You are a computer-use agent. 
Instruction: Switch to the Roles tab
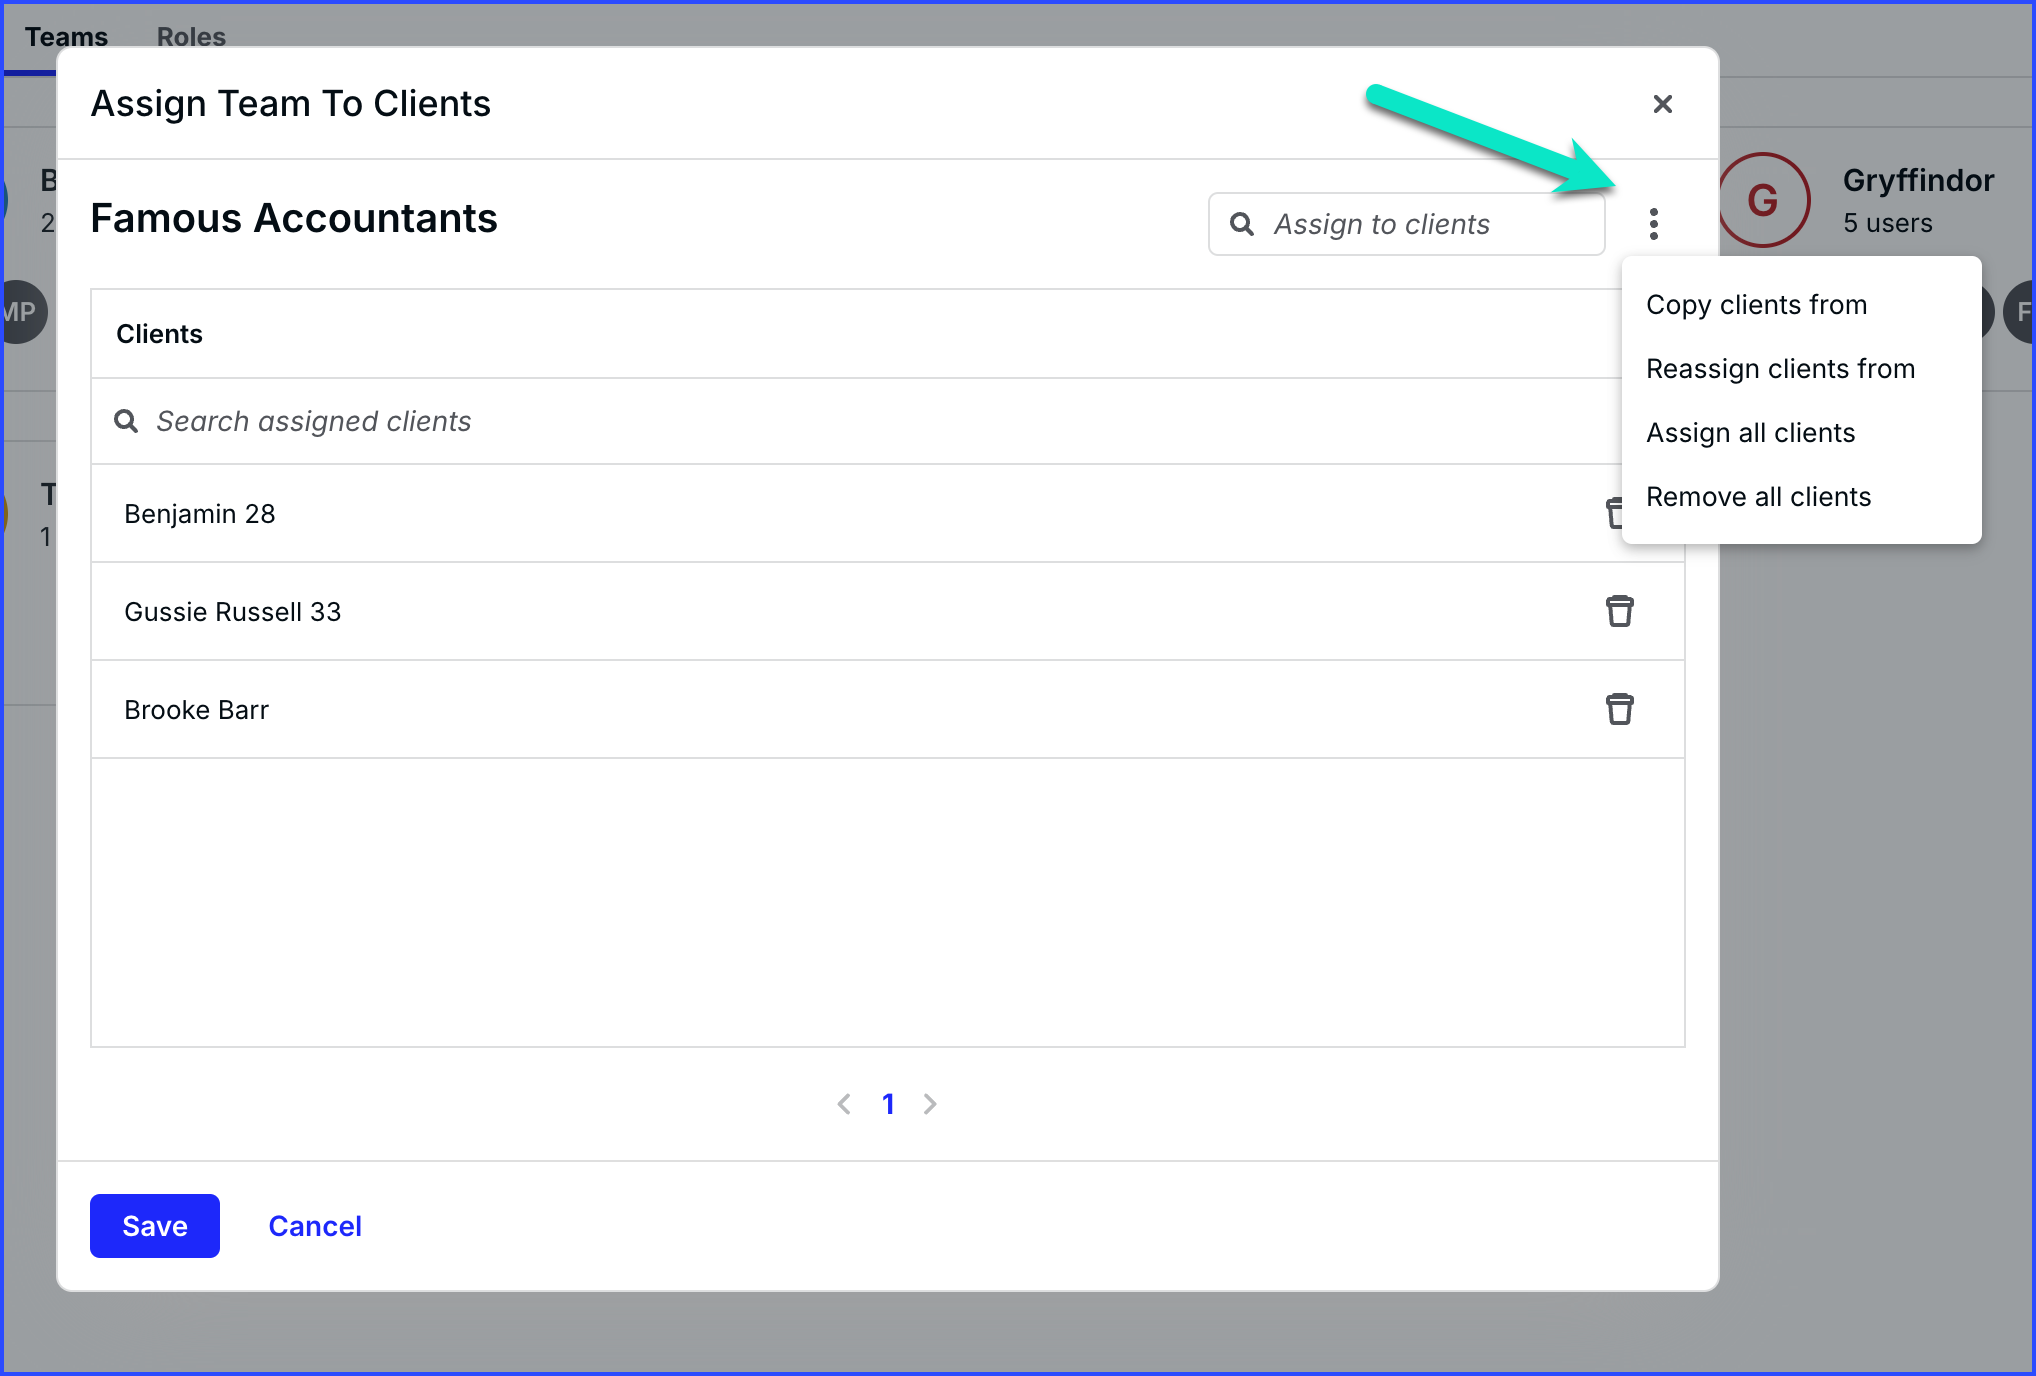[191, 37]
